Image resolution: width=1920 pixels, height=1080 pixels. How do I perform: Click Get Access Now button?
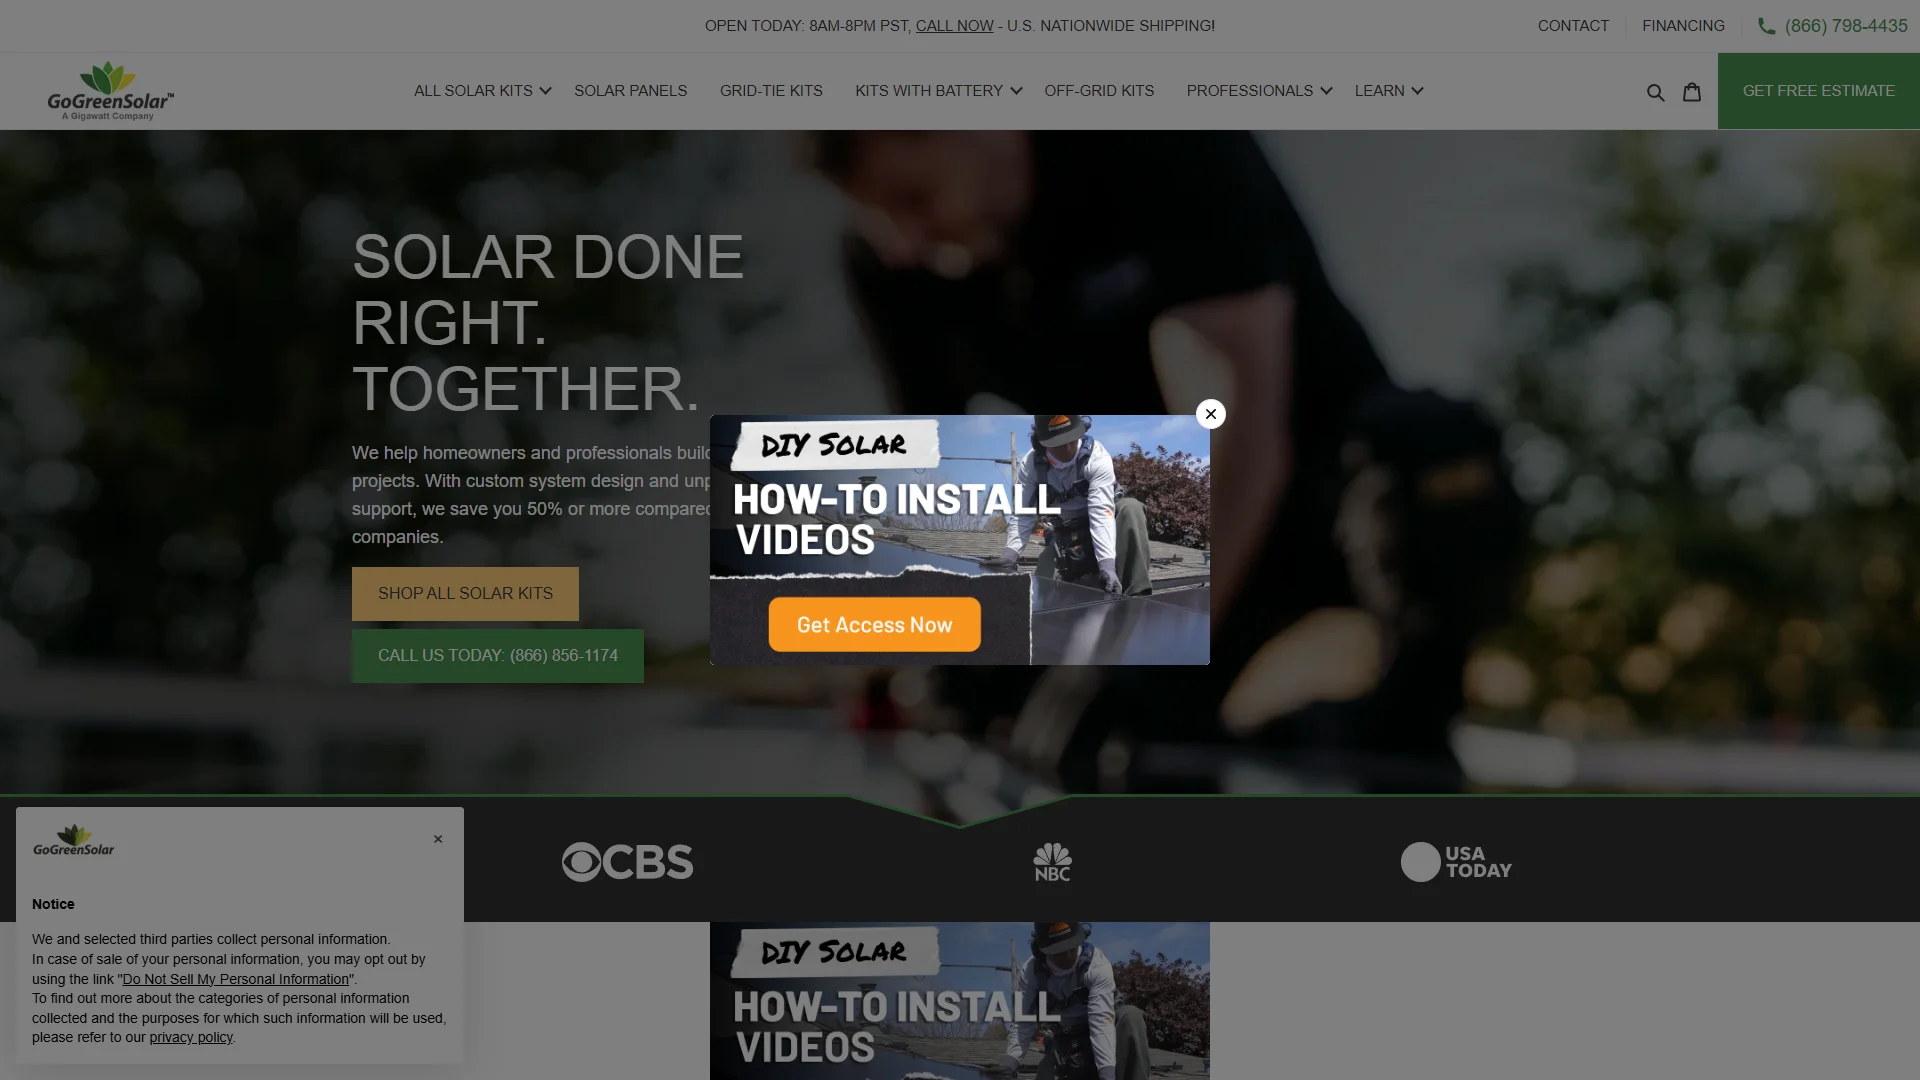pyautogui.click(x=874, y=625)
